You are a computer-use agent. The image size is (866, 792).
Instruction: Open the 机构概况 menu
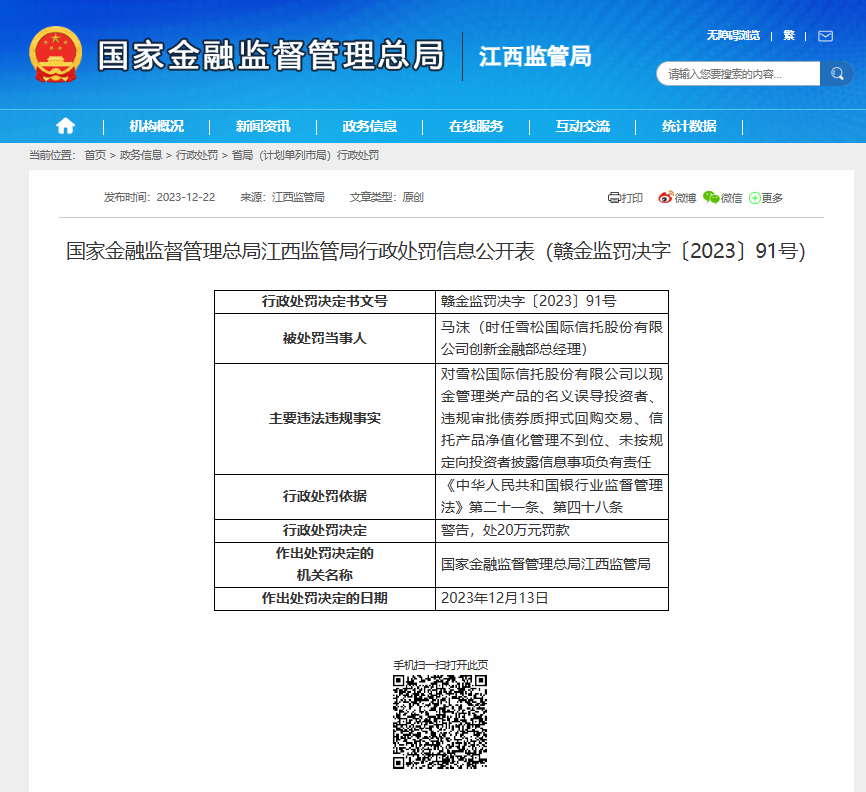tap(156, 126)
